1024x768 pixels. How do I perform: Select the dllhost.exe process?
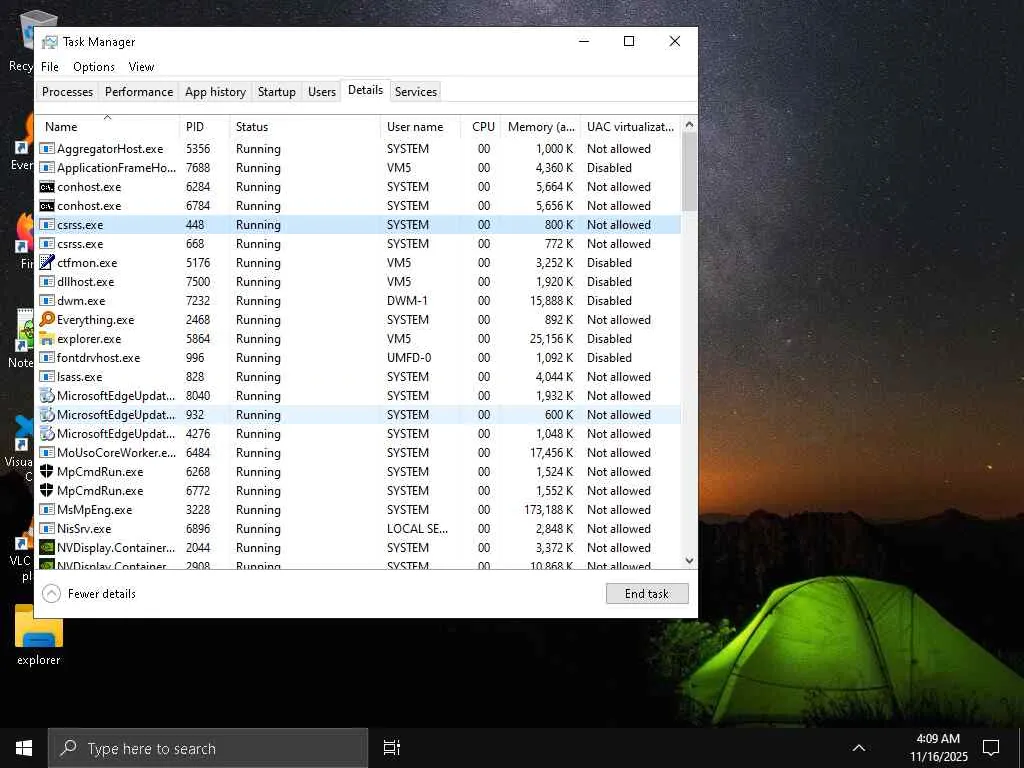(x=359, y=281)
